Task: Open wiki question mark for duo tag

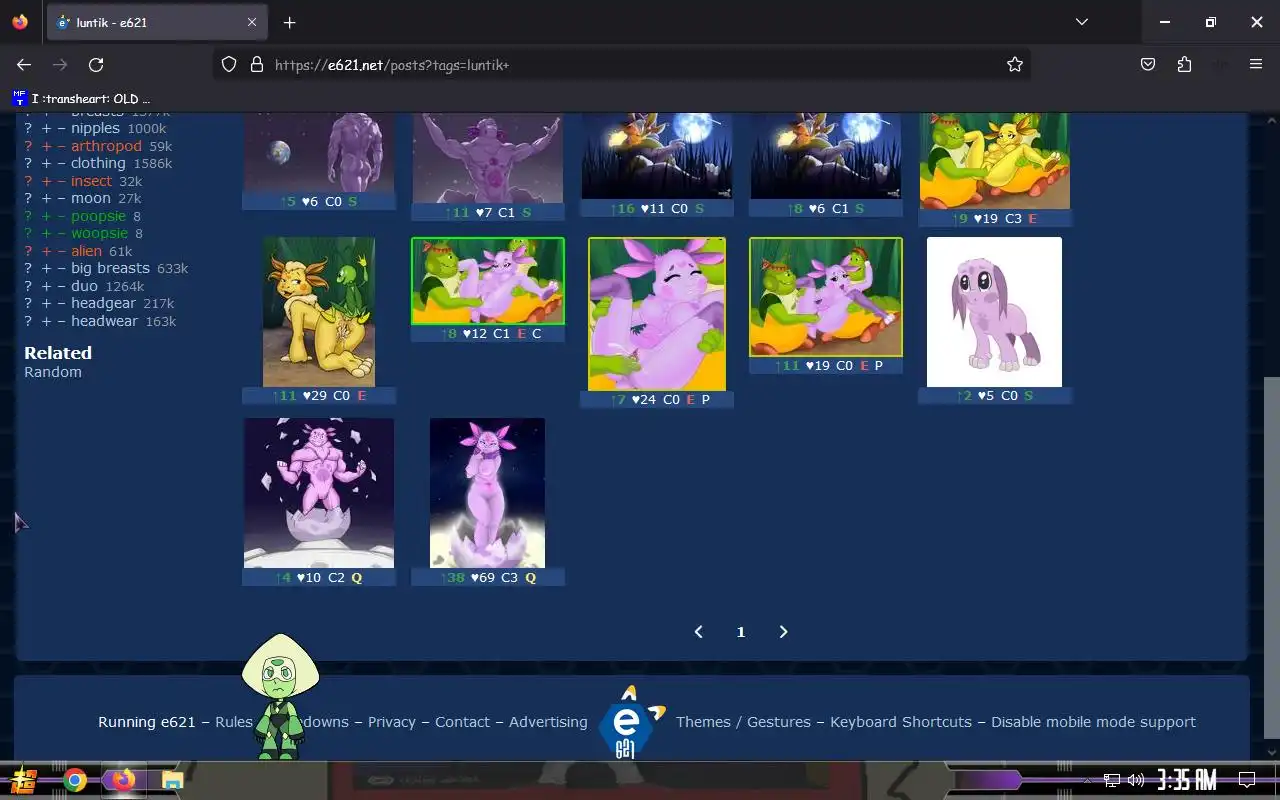Action: click(29, 286)
